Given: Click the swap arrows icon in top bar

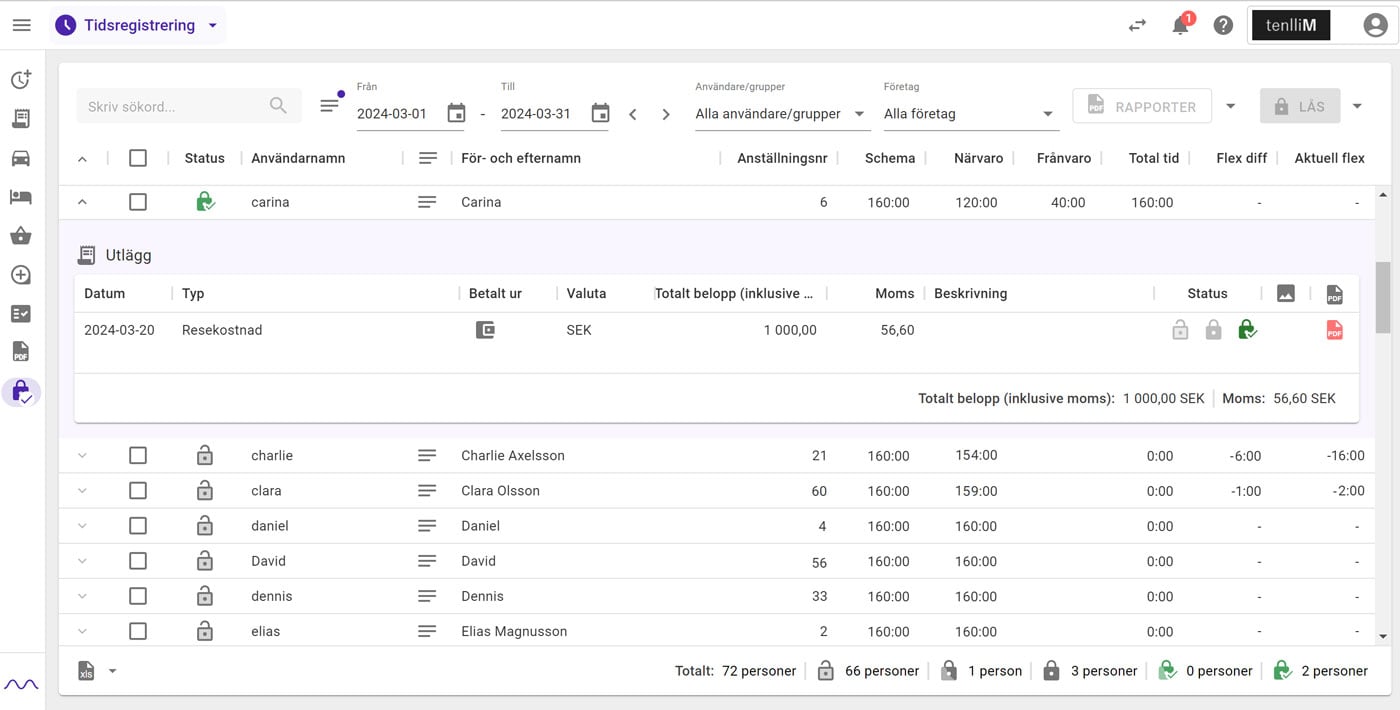Looking at the screenshot, I should click(x=1137, y=26).
